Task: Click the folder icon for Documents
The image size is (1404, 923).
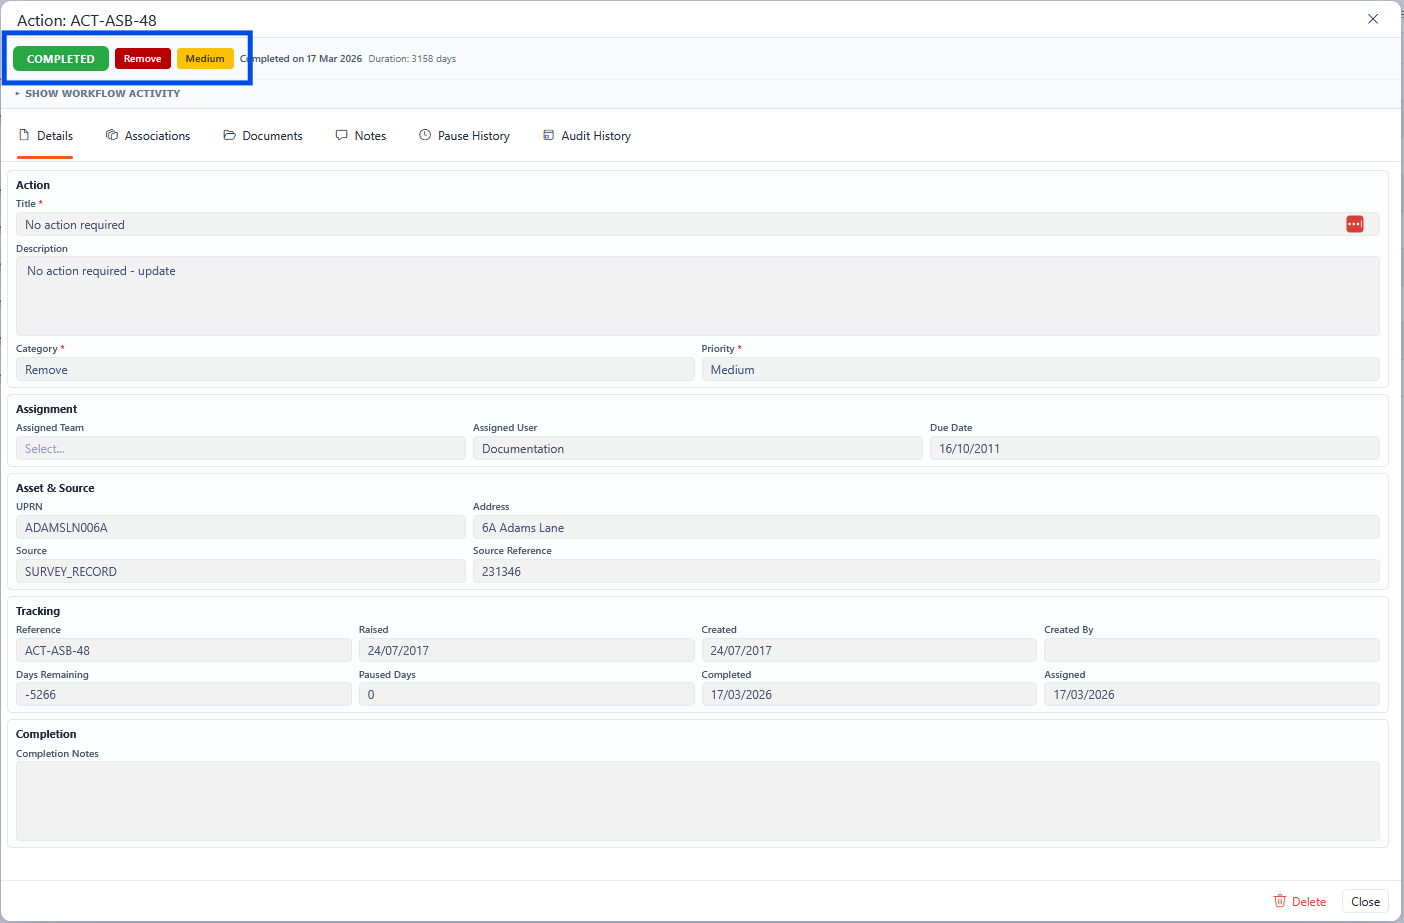Action: coord(229,135)
